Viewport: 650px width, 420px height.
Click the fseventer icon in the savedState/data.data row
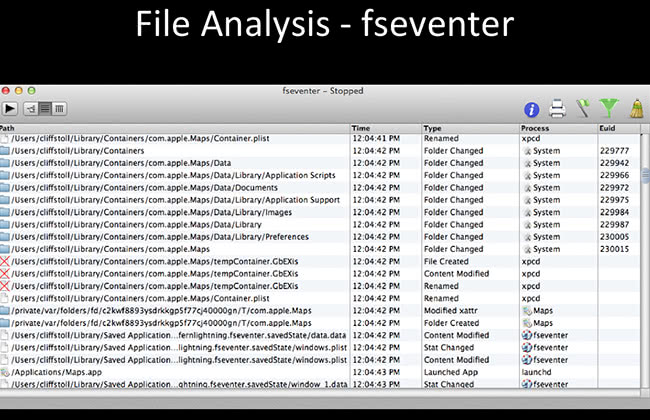(526, 335)
